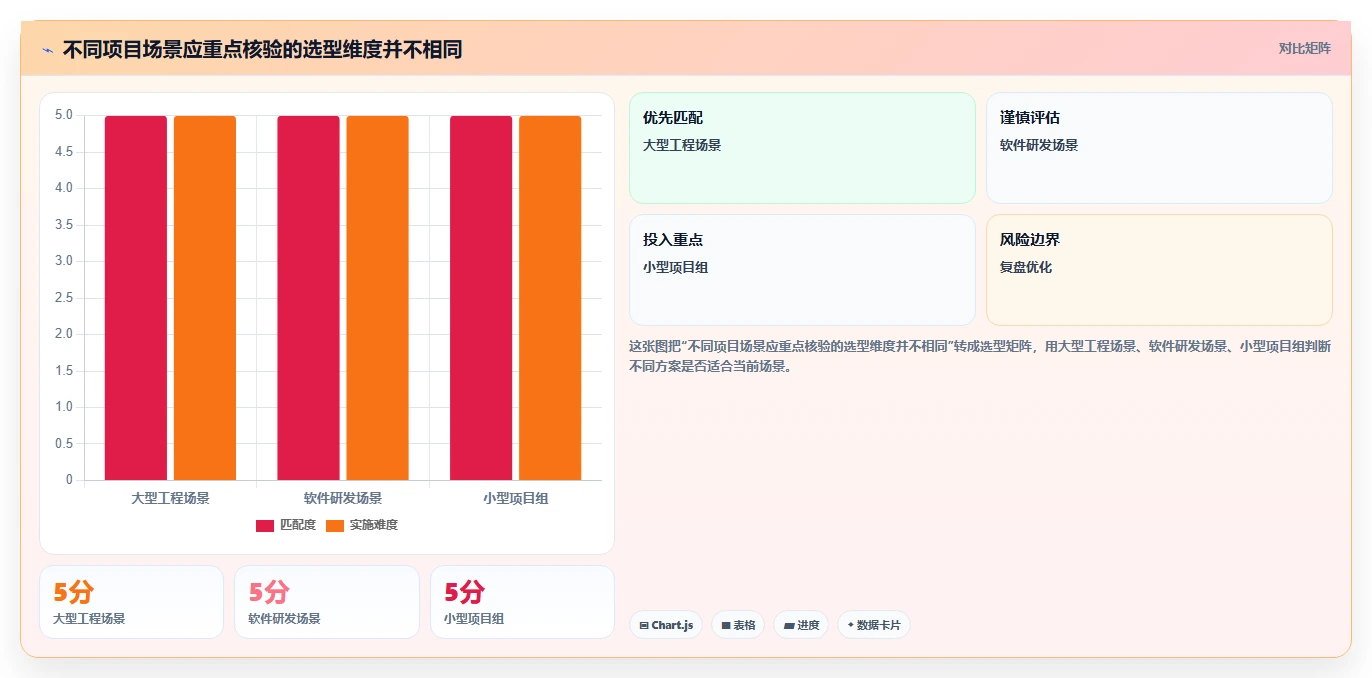The width and height of the screenshot is (1372, 678).
Task: Click the description paragraph starting 这张图把
Action: pos(980,356)
